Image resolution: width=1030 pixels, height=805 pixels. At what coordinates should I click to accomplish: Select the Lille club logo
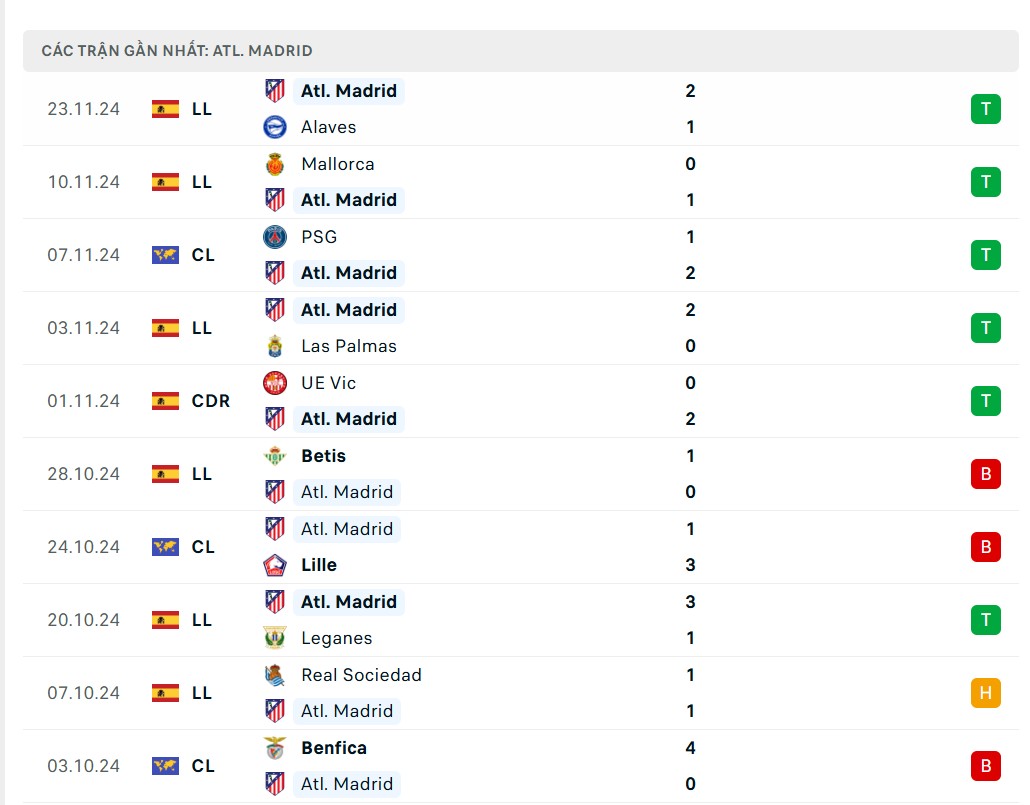point(274,565)
